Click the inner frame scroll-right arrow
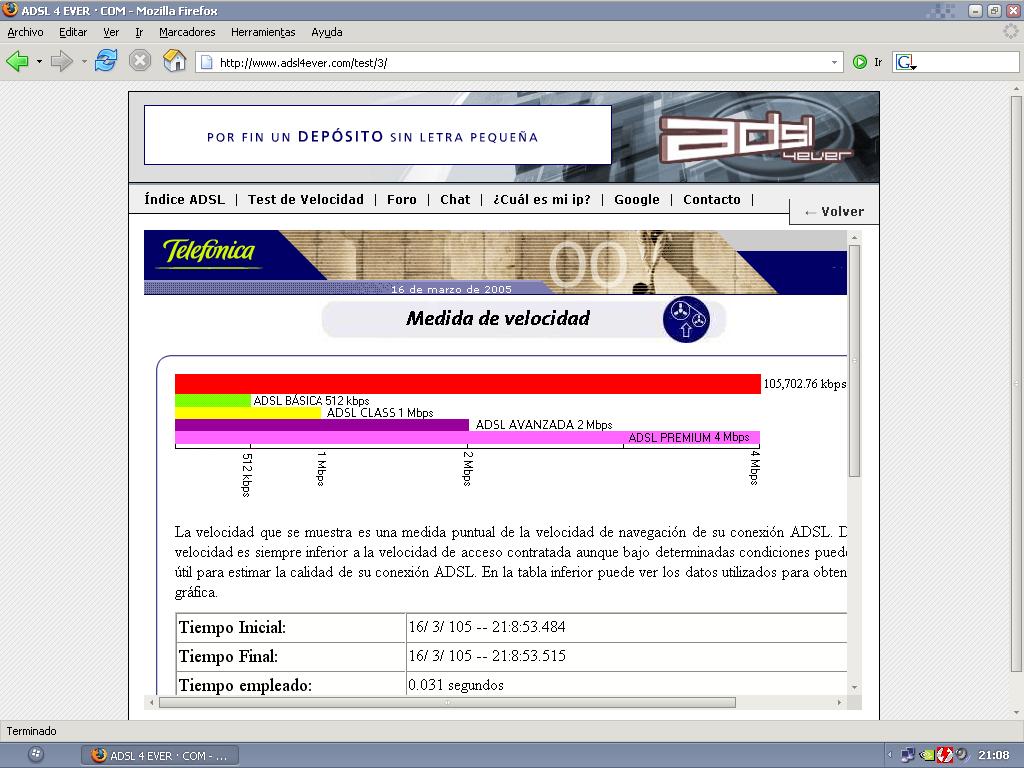Viewport: 1024px width, 768px height. pos(839,703)
